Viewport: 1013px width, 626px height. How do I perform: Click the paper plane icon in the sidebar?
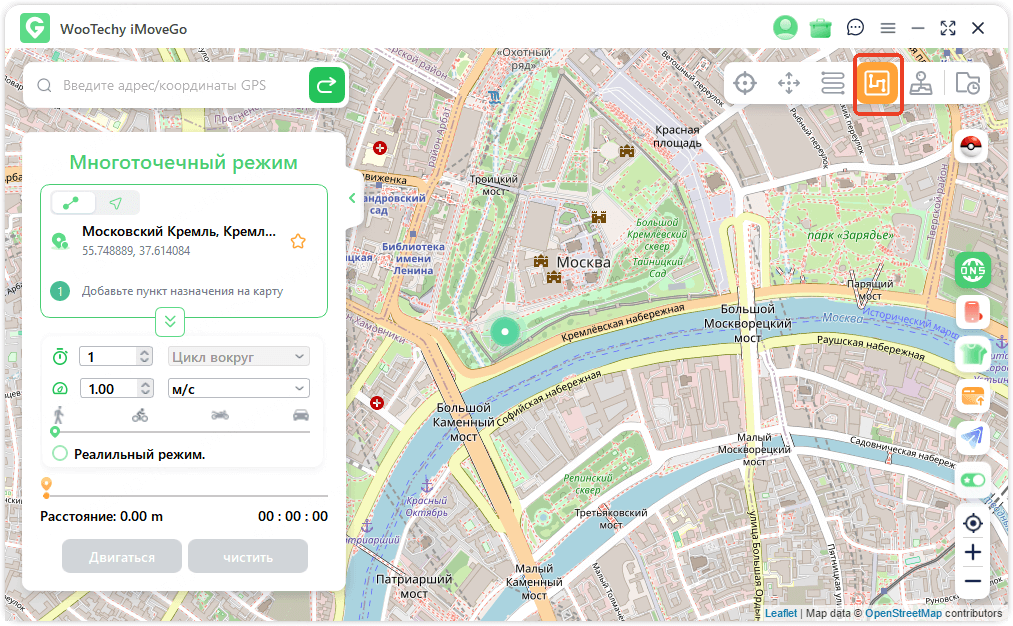[972, 436]
